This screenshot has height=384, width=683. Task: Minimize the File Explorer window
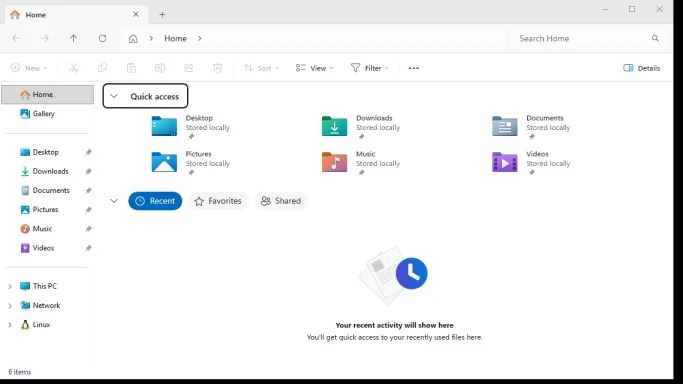605,9
